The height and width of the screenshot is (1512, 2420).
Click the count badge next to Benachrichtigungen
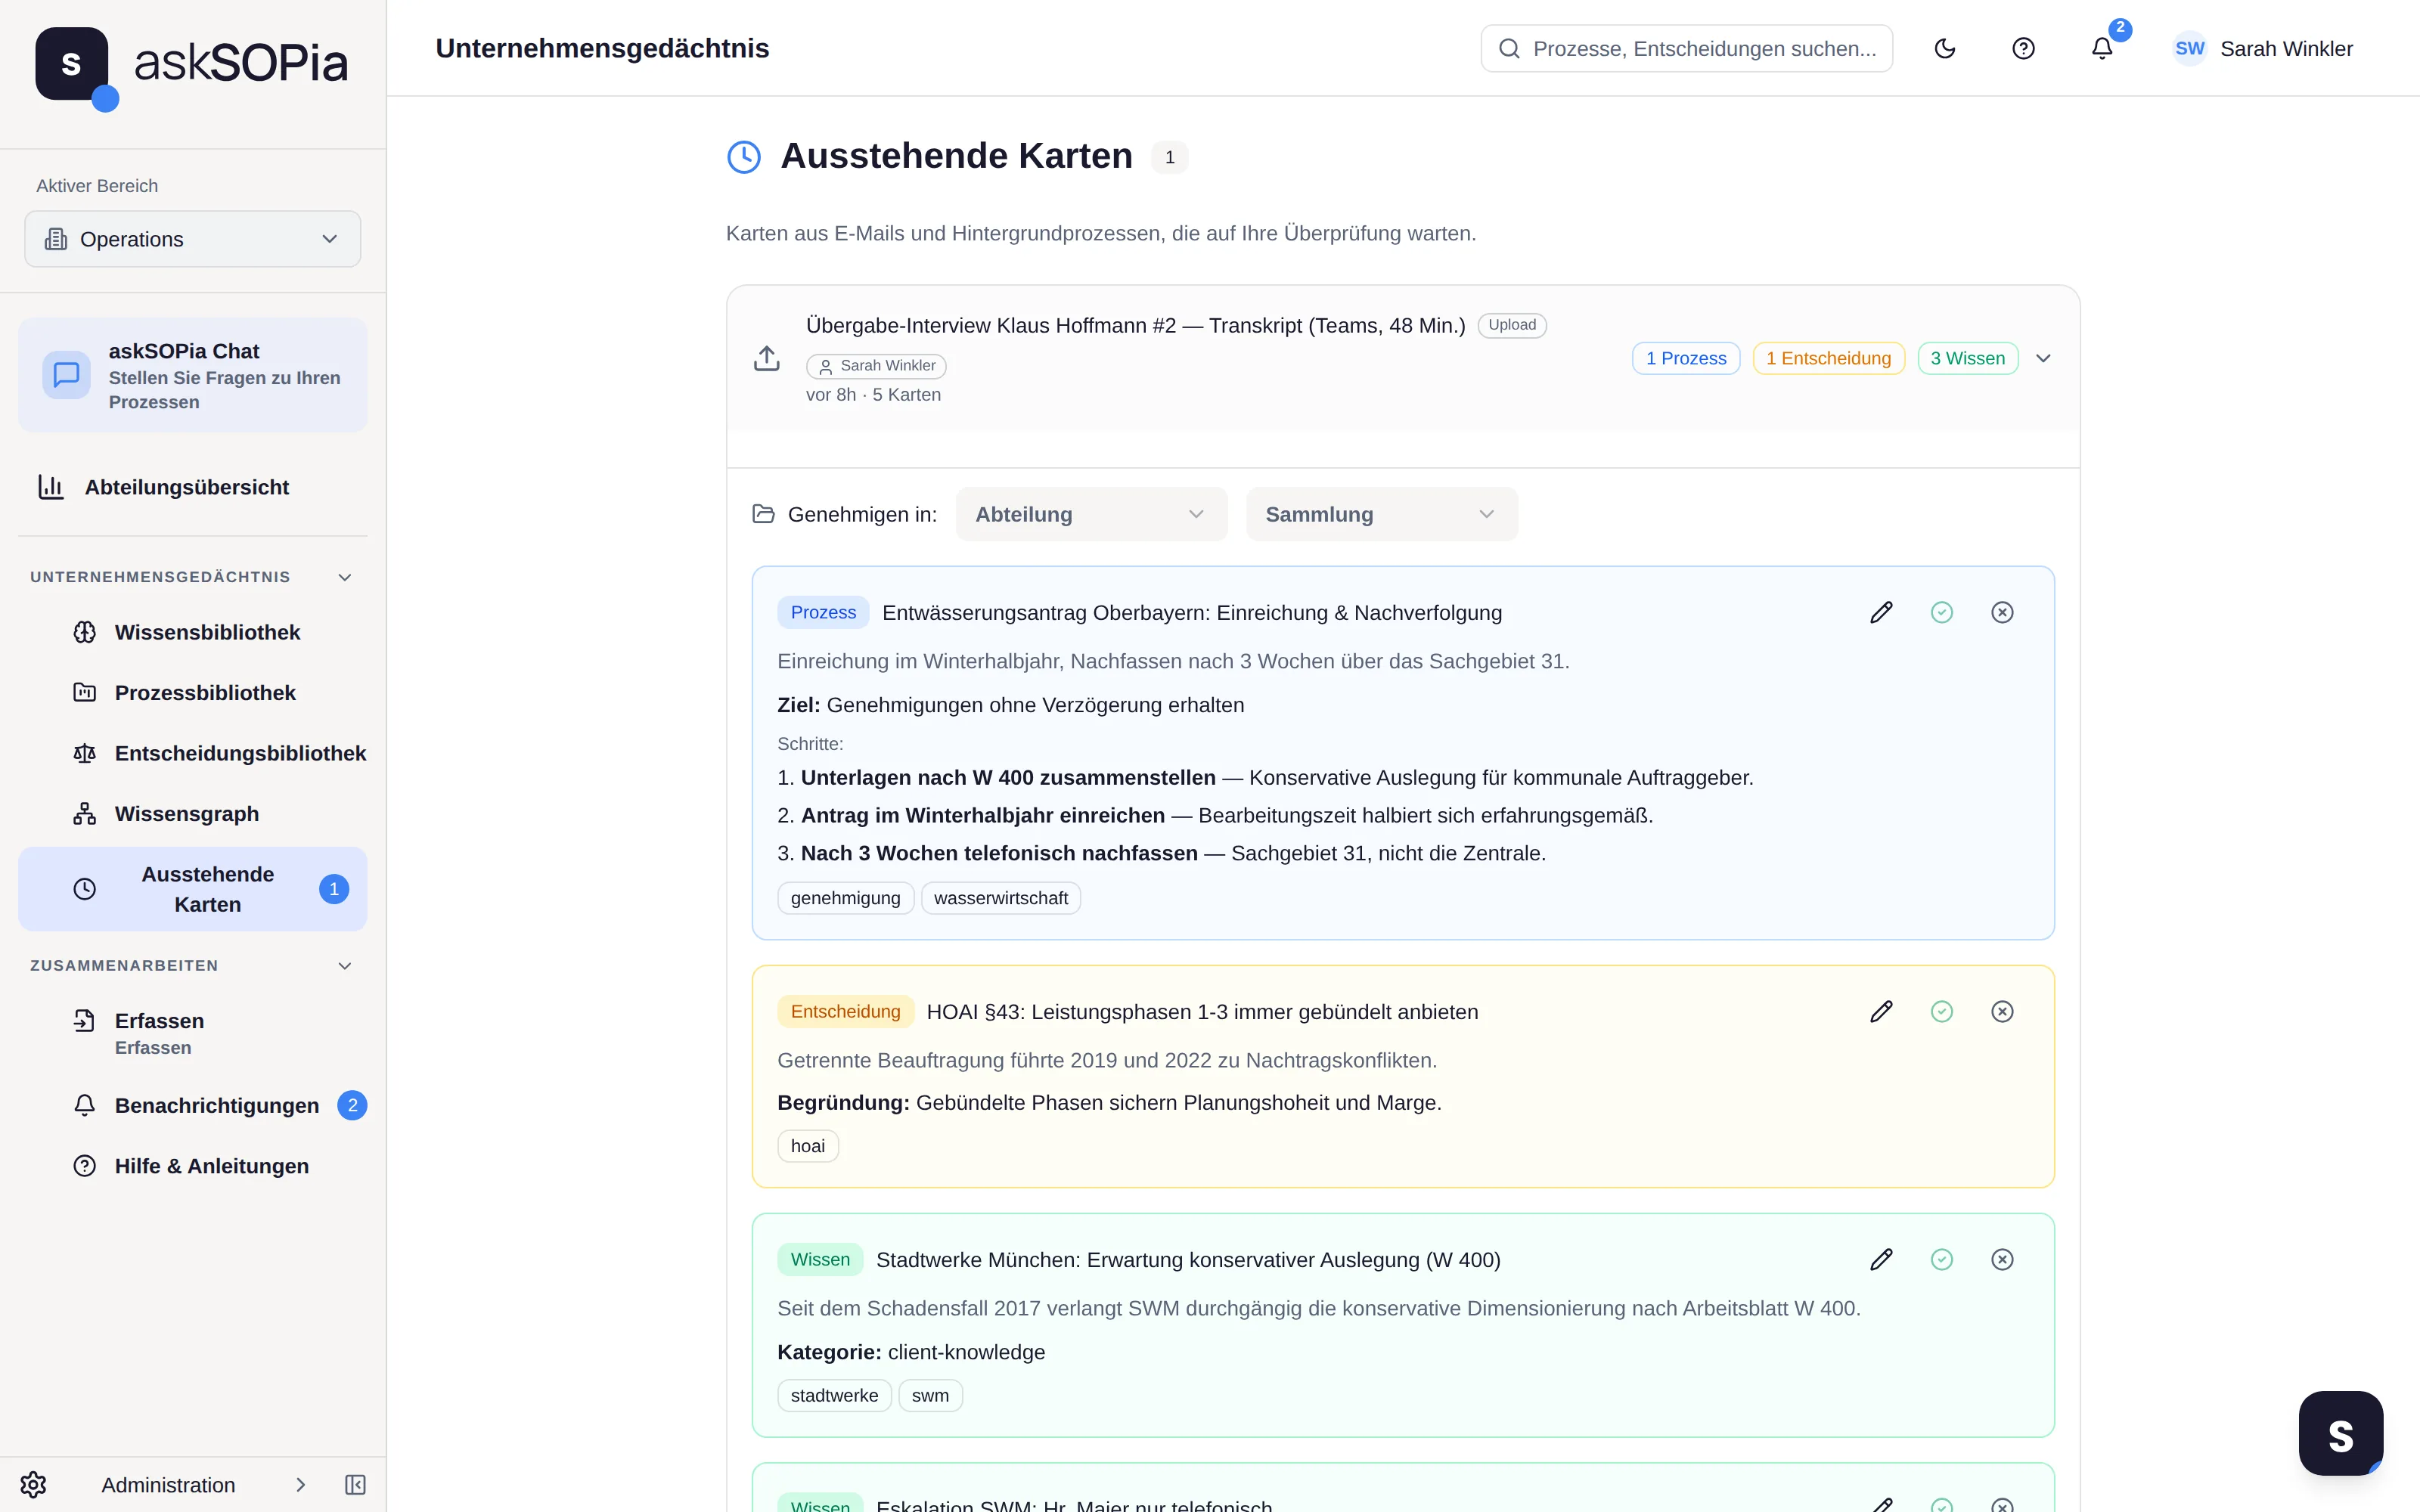point(352,1105)
